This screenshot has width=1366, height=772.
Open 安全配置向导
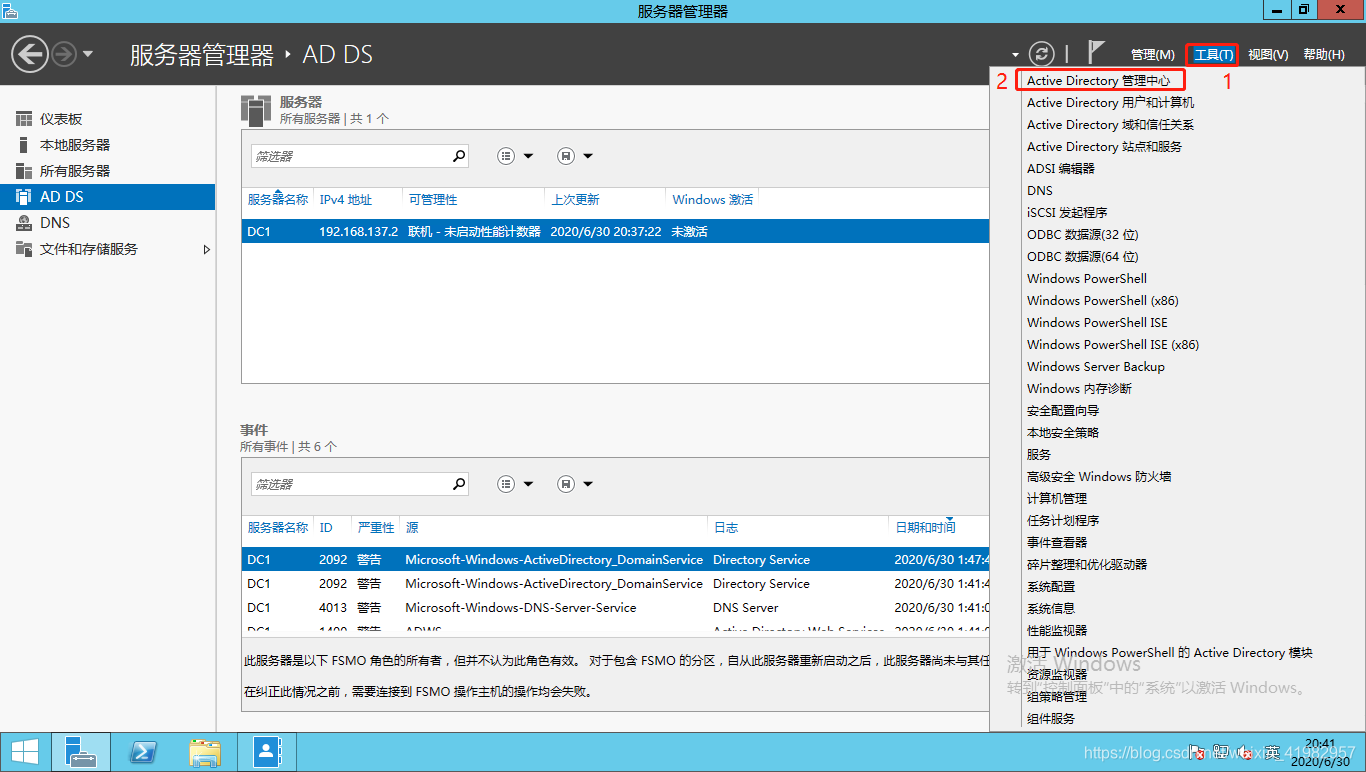click(1063, 410)
